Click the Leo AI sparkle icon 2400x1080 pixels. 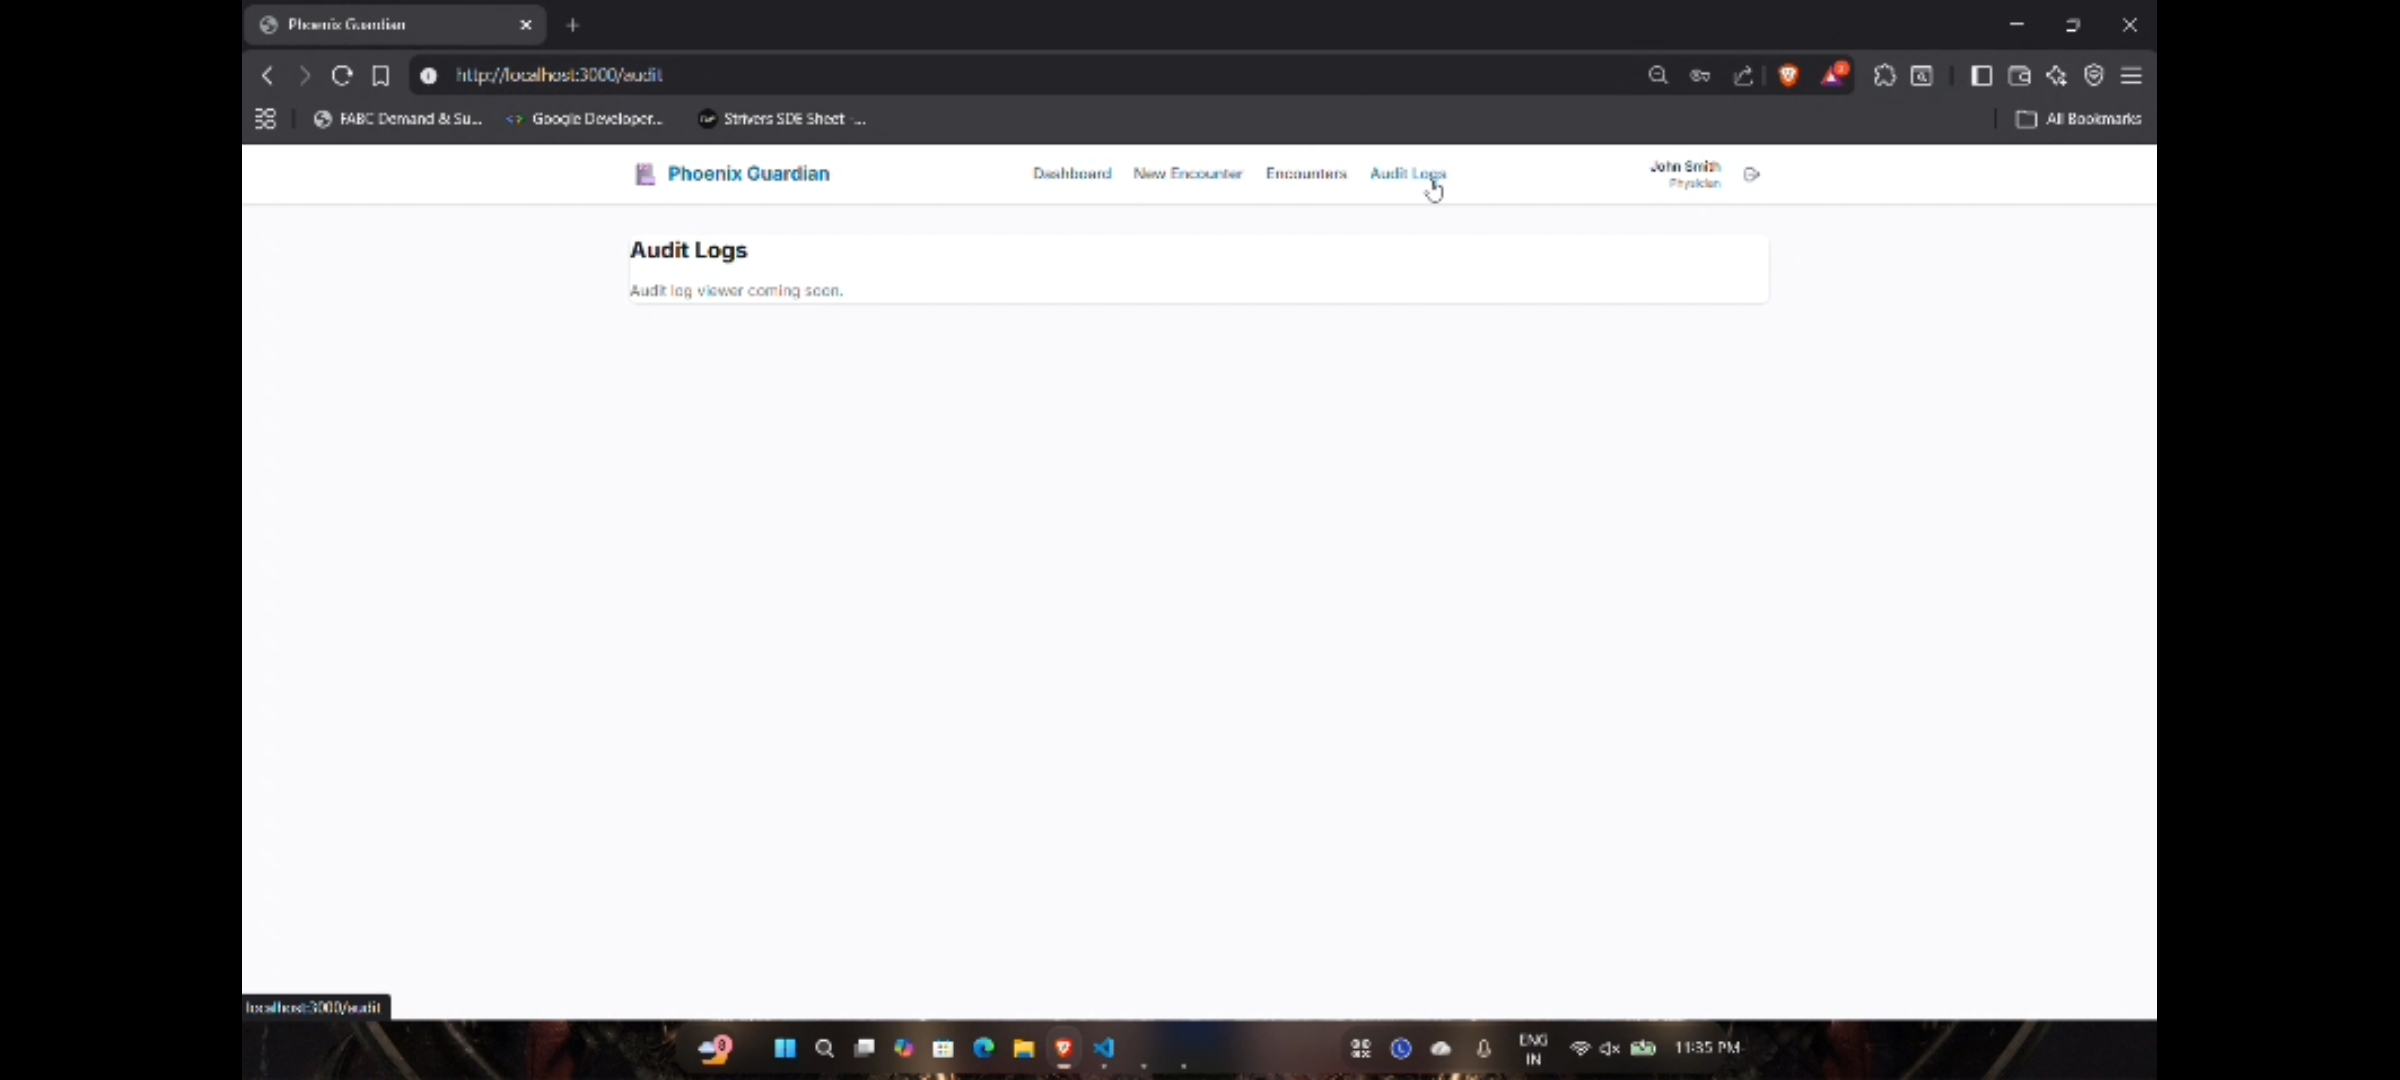click(x=2056, y=75)
